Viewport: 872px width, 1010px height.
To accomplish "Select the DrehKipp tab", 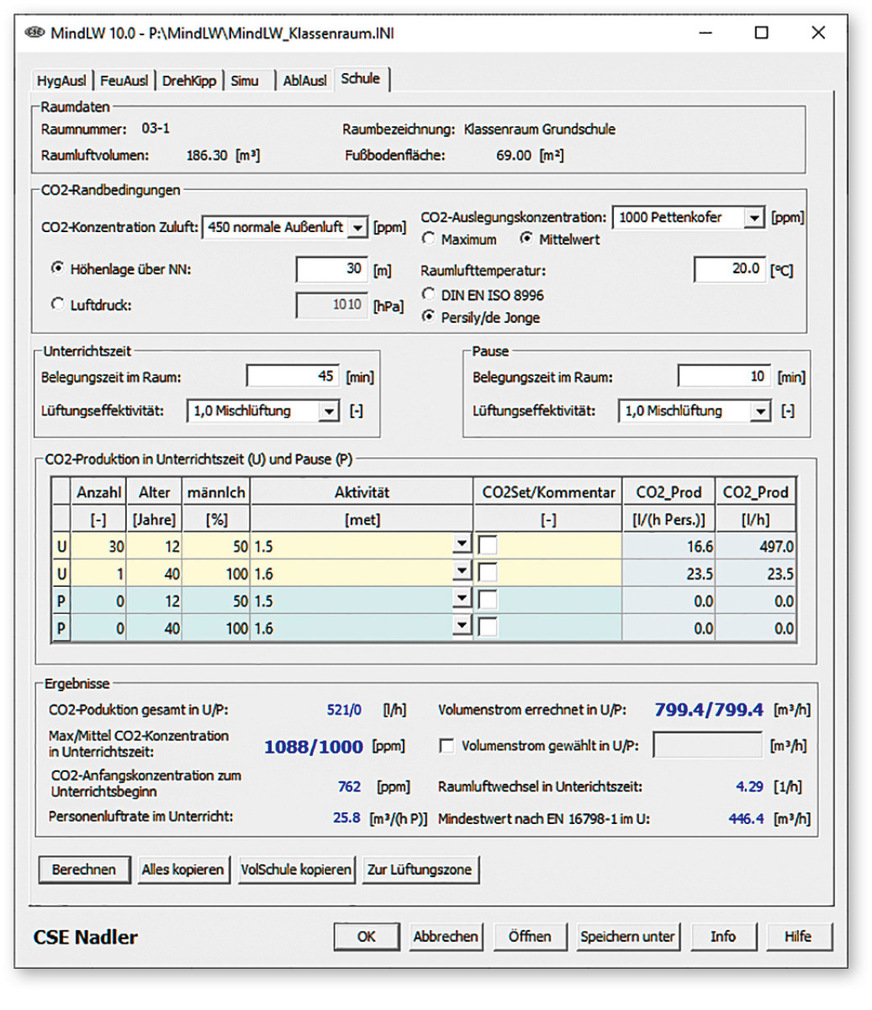I will [190, 80].
